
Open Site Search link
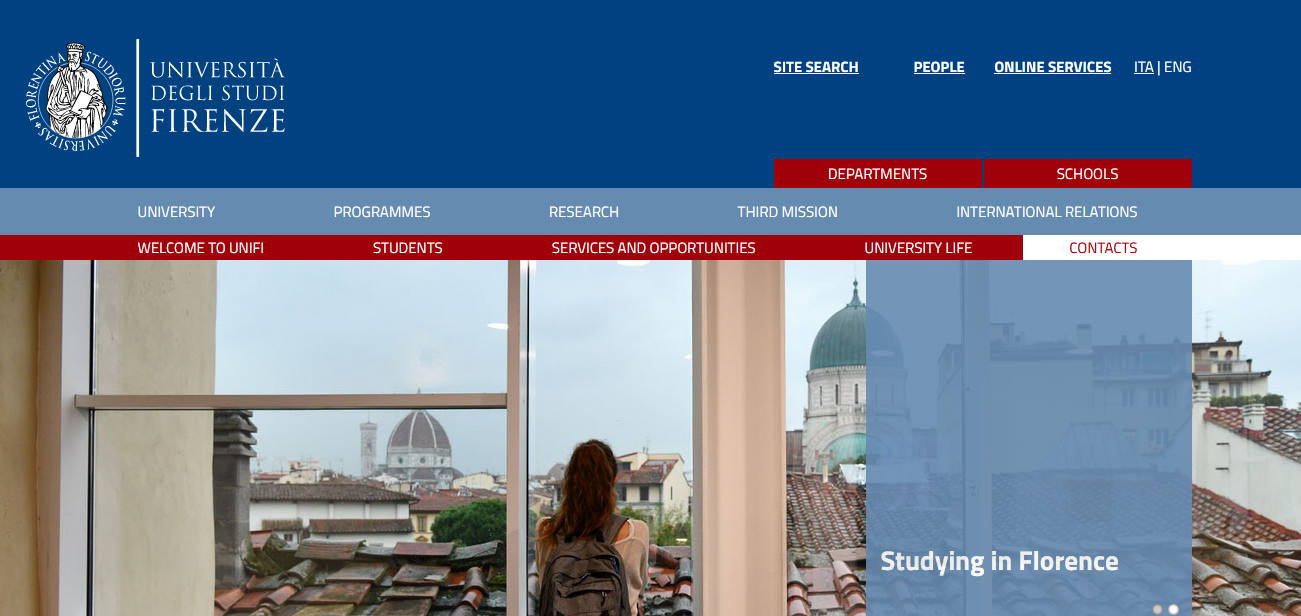[816, 67]
